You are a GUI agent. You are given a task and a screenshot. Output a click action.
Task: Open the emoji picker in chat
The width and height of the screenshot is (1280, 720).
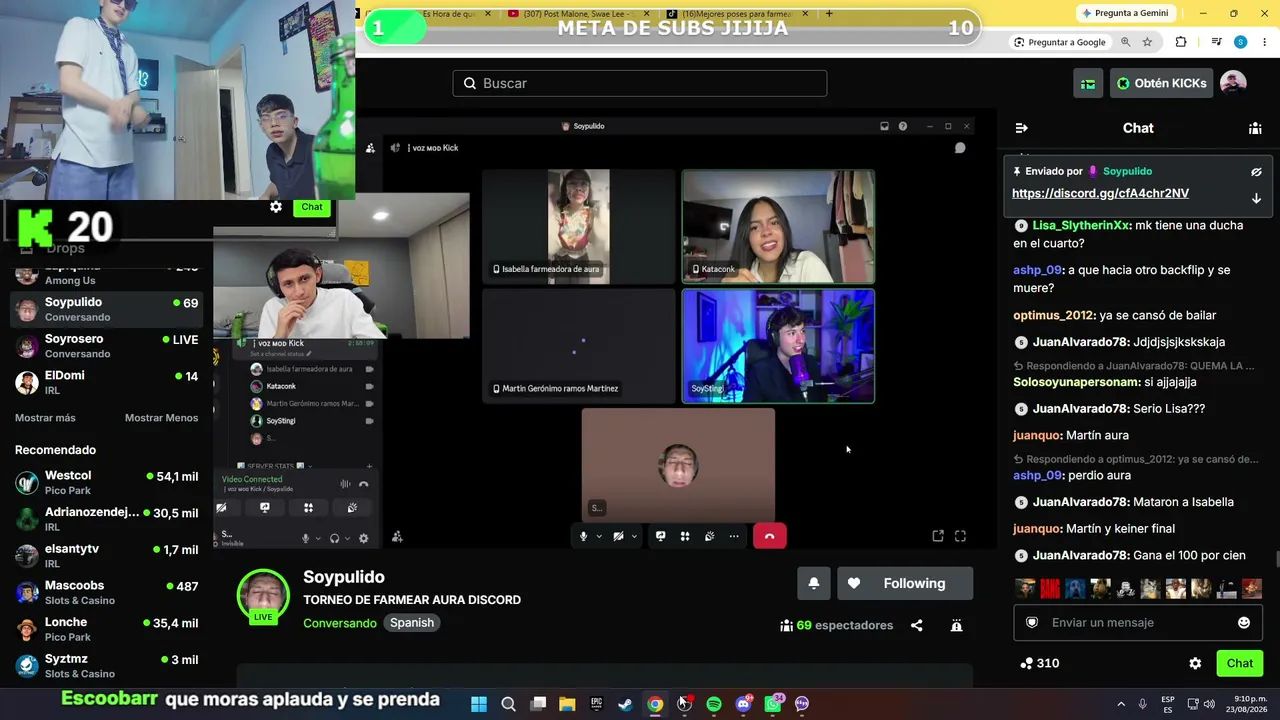[x=1244, y=622]
